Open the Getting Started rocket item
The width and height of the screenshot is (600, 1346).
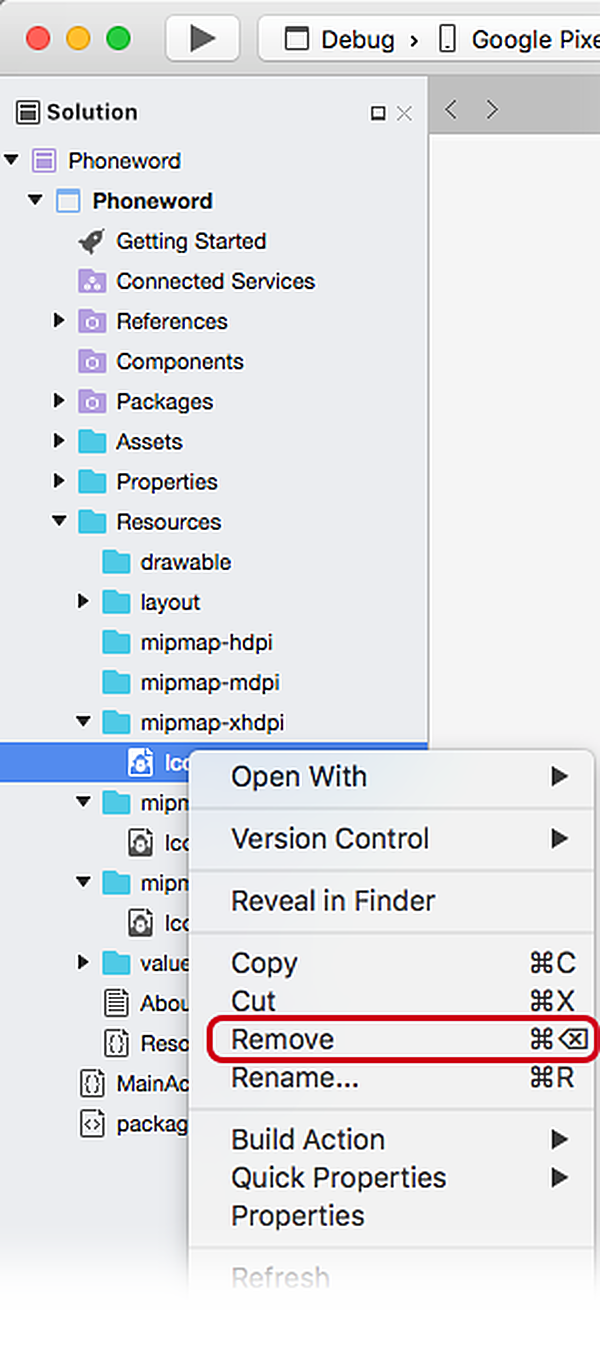pos(171,241)
